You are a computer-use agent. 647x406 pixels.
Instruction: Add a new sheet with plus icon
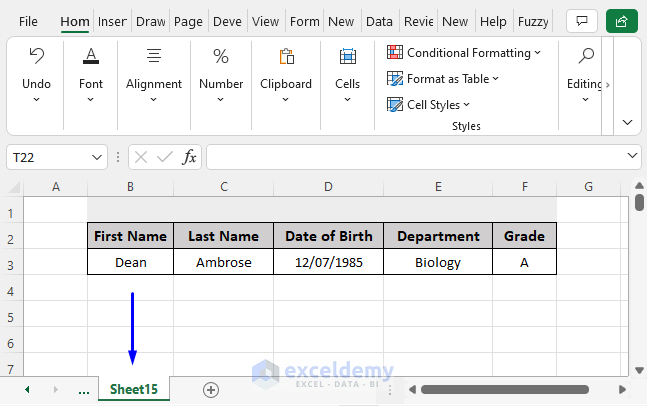point(210,390)
